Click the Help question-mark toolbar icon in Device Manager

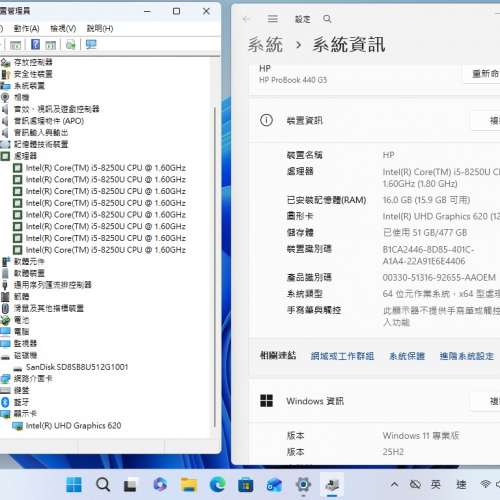[x=35, y=44]
